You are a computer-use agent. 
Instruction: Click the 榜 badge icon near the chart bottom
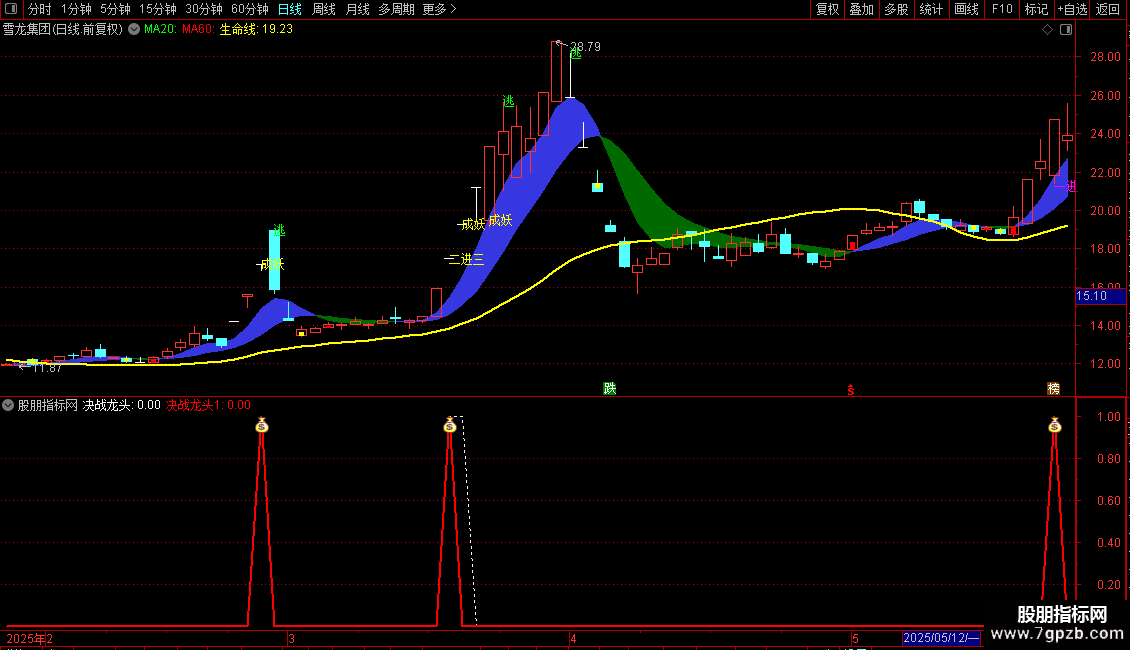coord(1053,388)
